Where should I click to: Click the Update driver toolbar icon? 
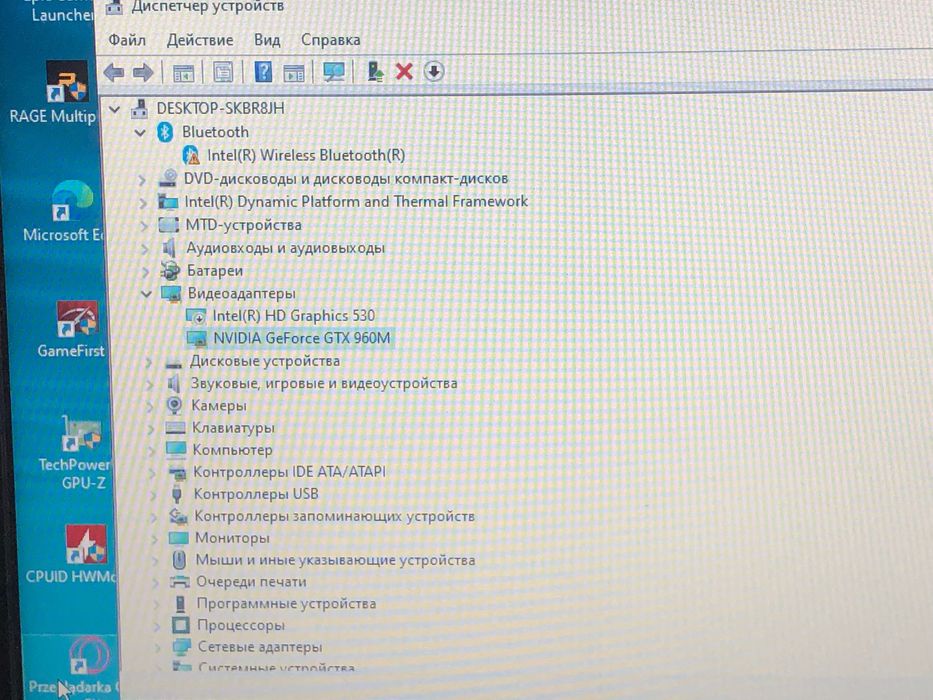375,71
